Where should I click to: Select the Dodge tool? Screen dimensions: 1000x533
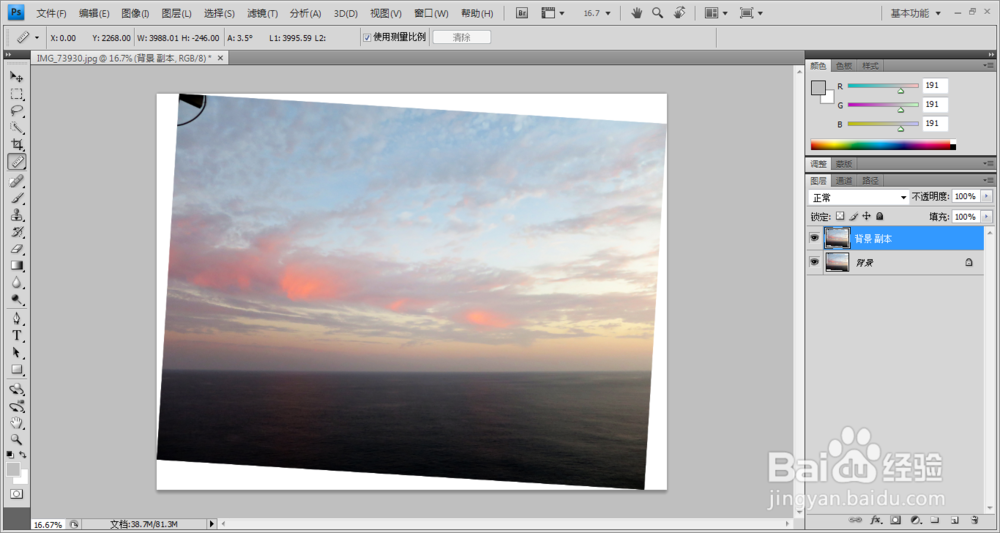17,300
